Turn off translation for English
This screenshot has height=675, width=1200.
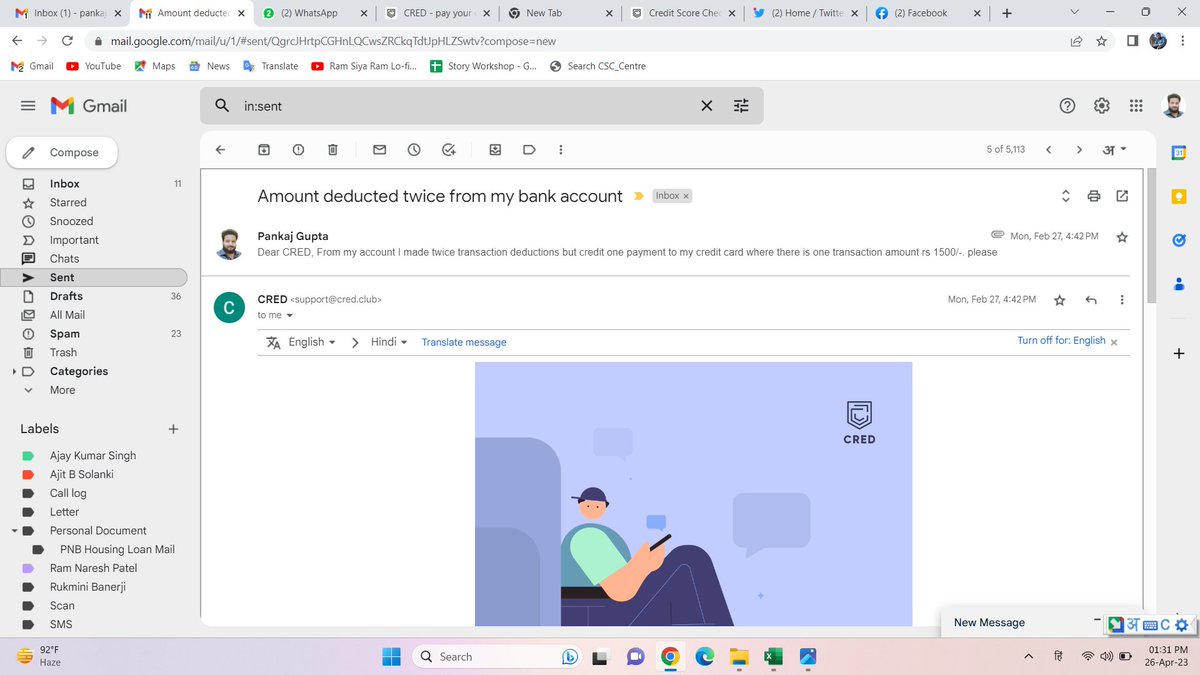(x=1061, y=341)
